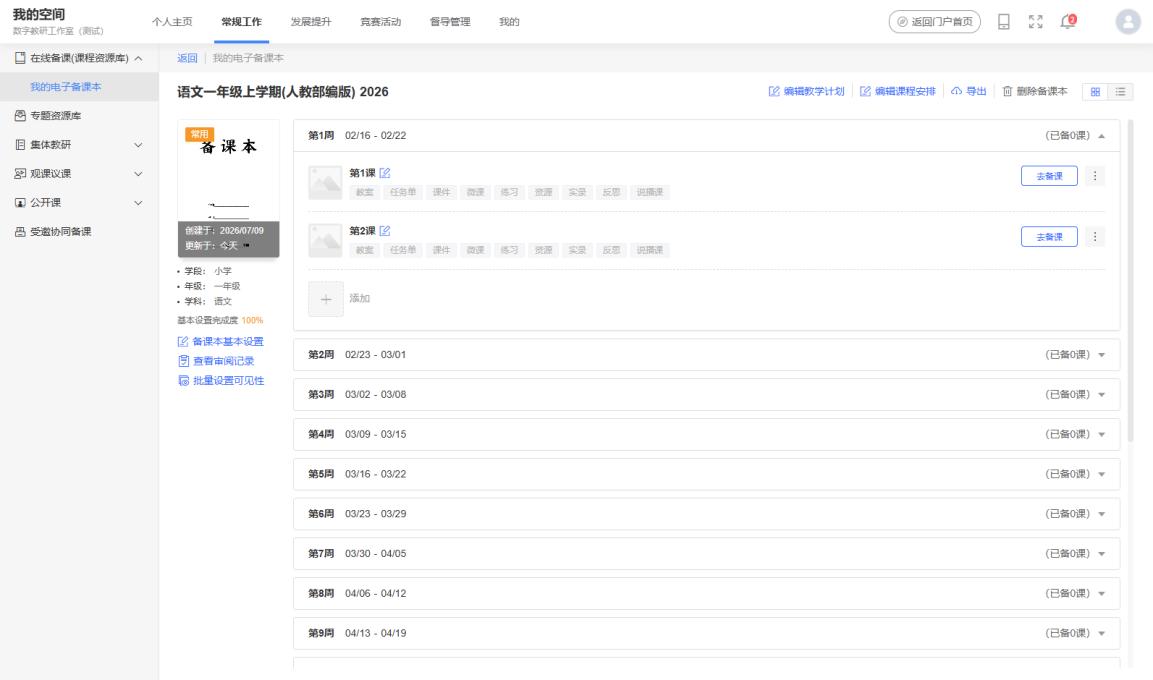Screen dimensions: 1153x680
Task: Click the 练习 tag under 第2课
Action: point(510,250)
